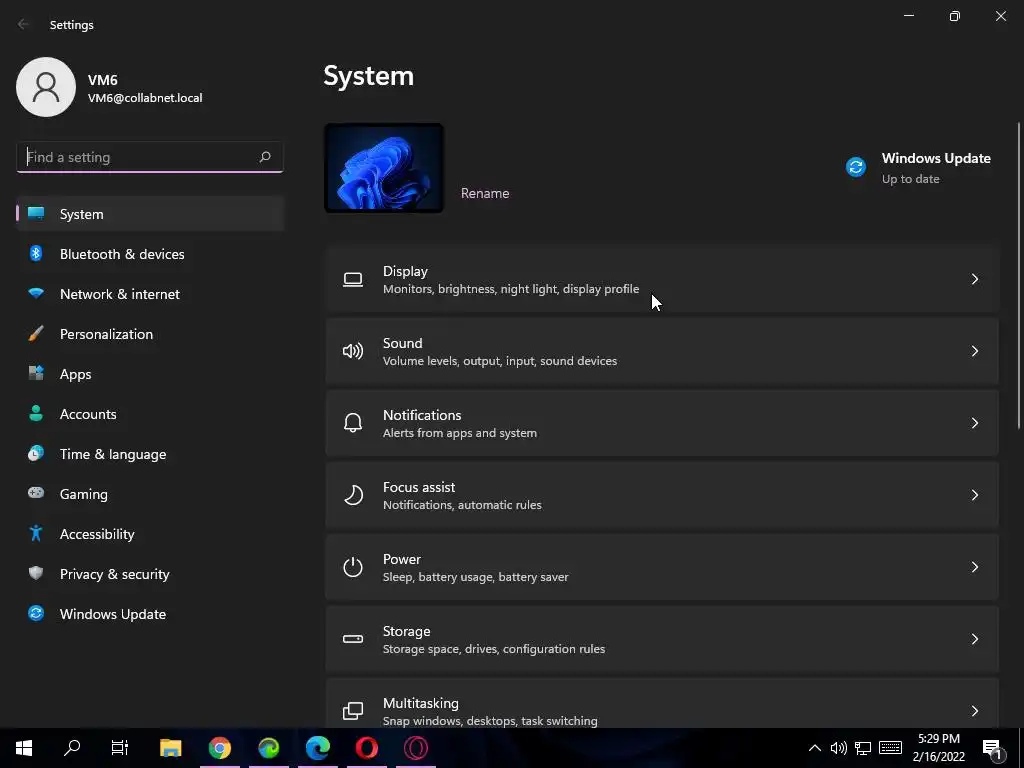Switch to Time & language settings

(150, 454)
